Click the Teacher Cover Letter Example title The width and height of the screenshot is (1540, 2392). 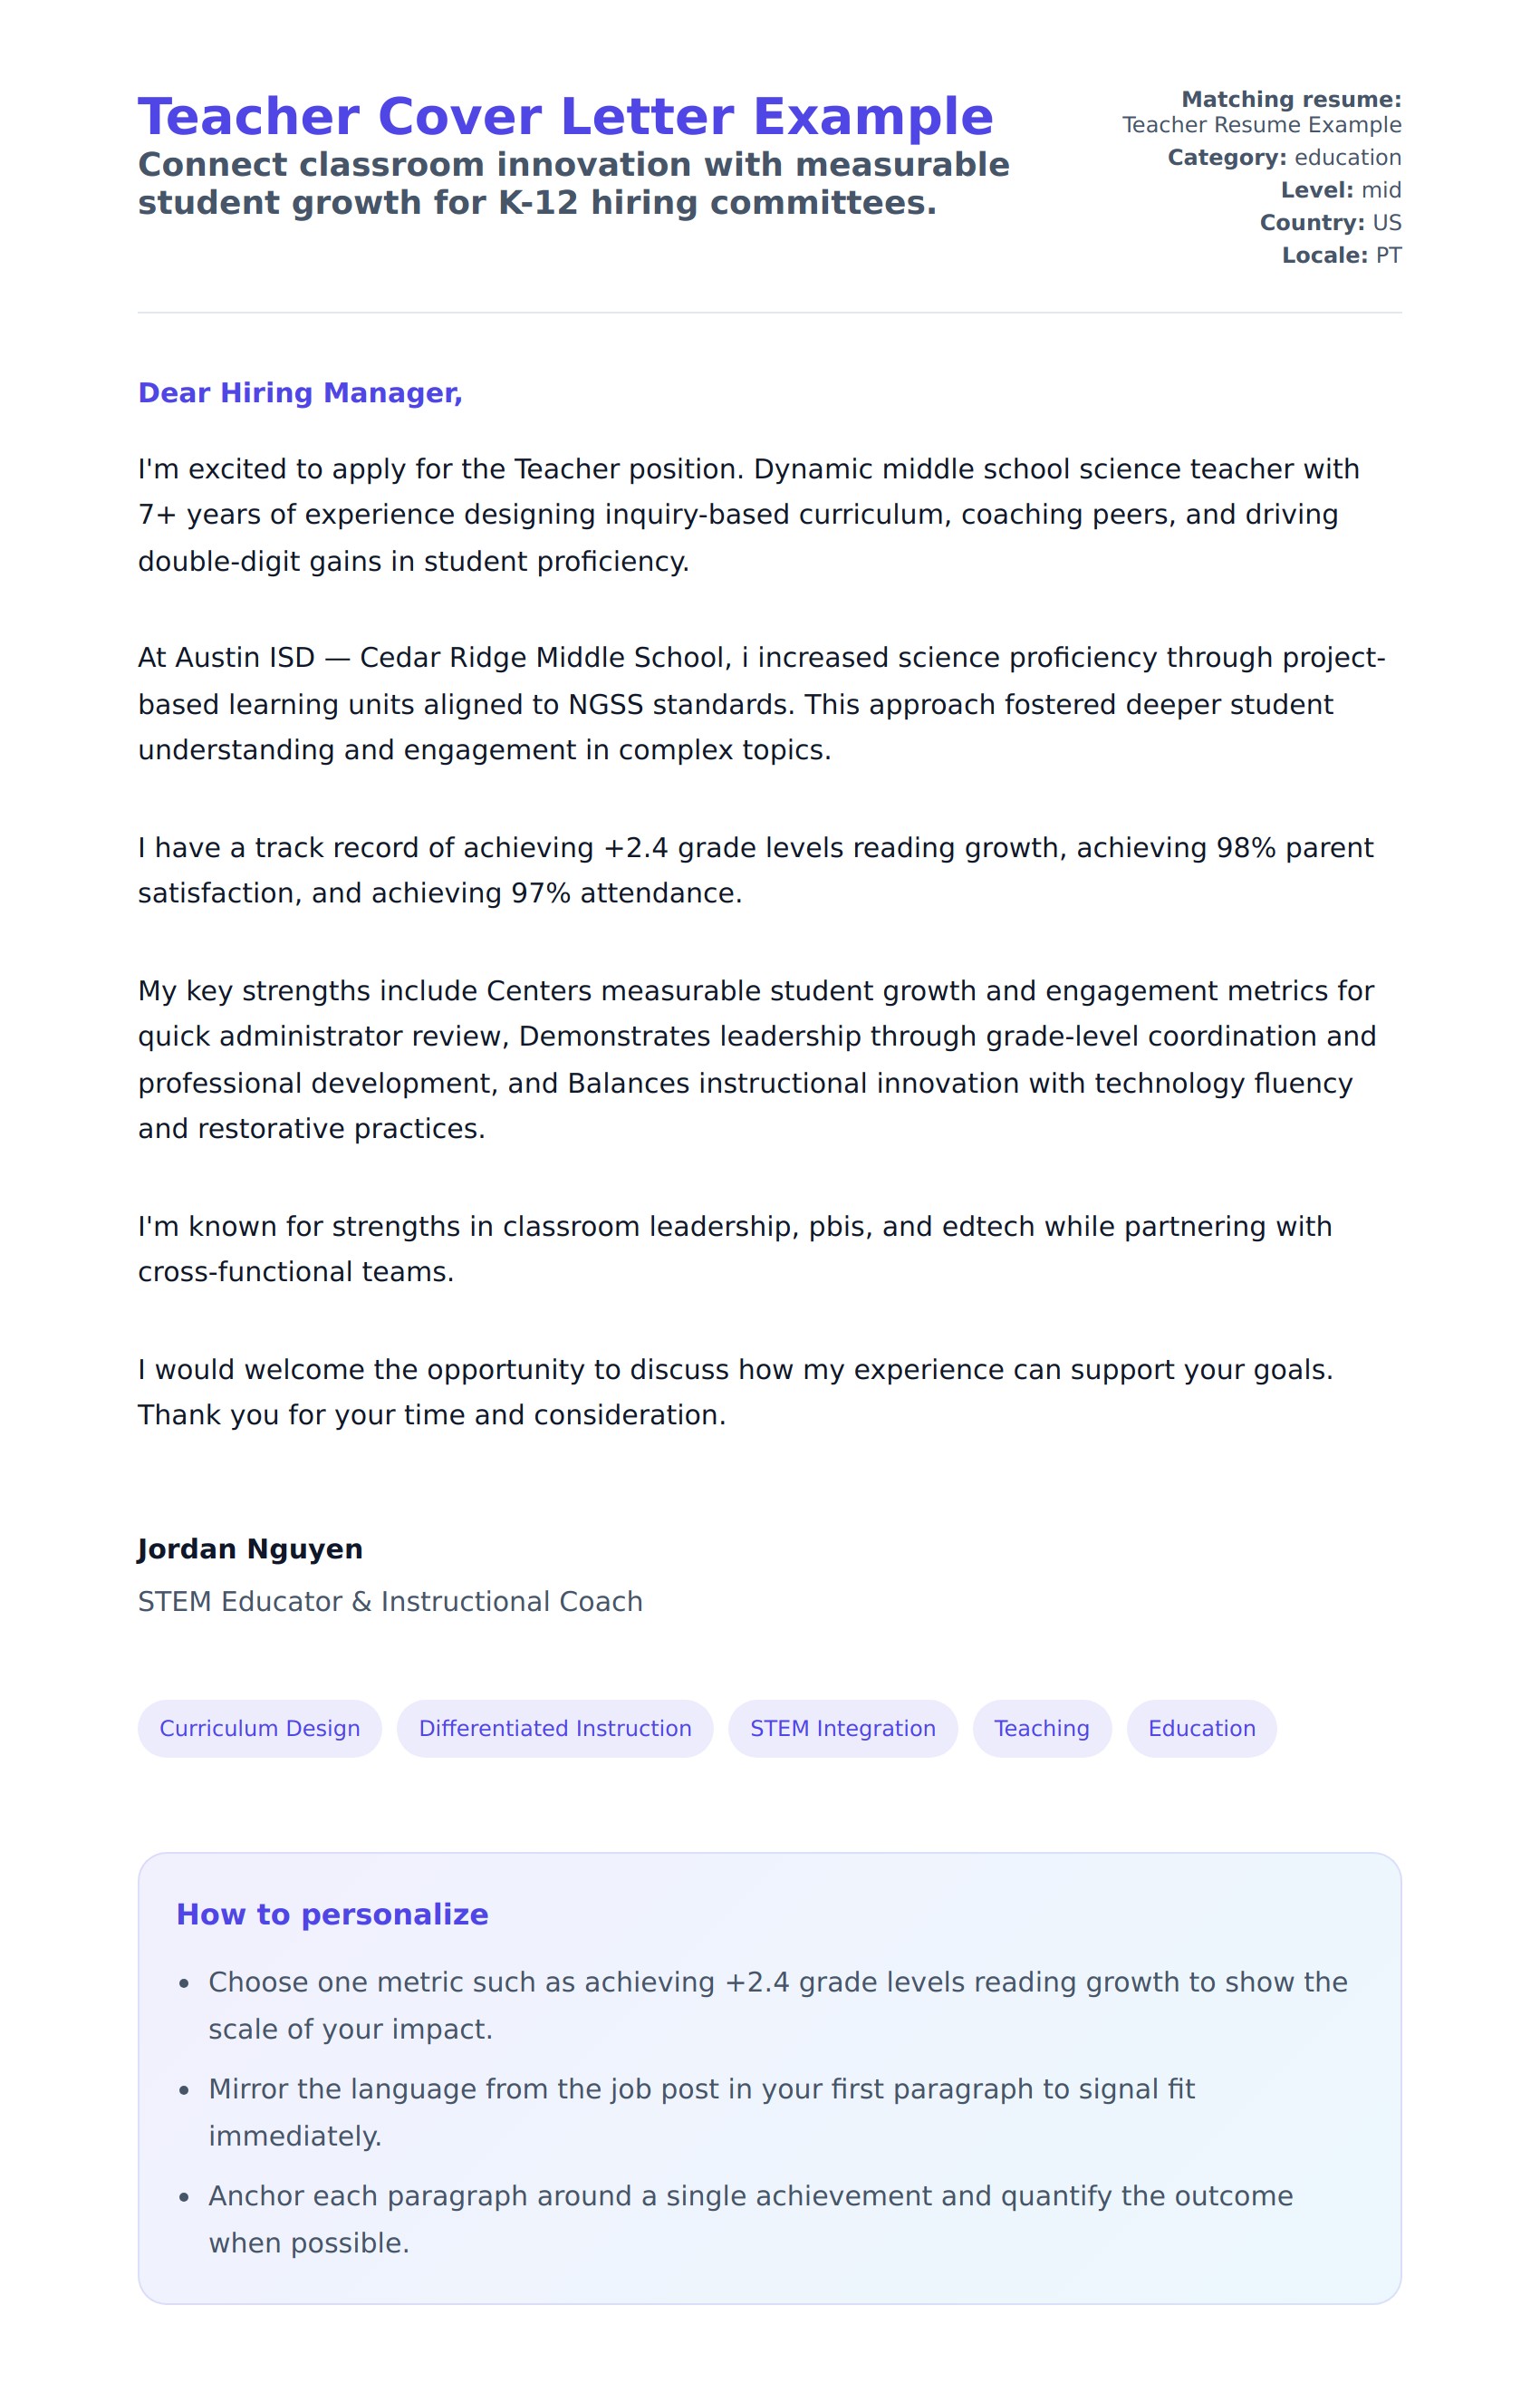pyautogui.click(x=565, y=117)
